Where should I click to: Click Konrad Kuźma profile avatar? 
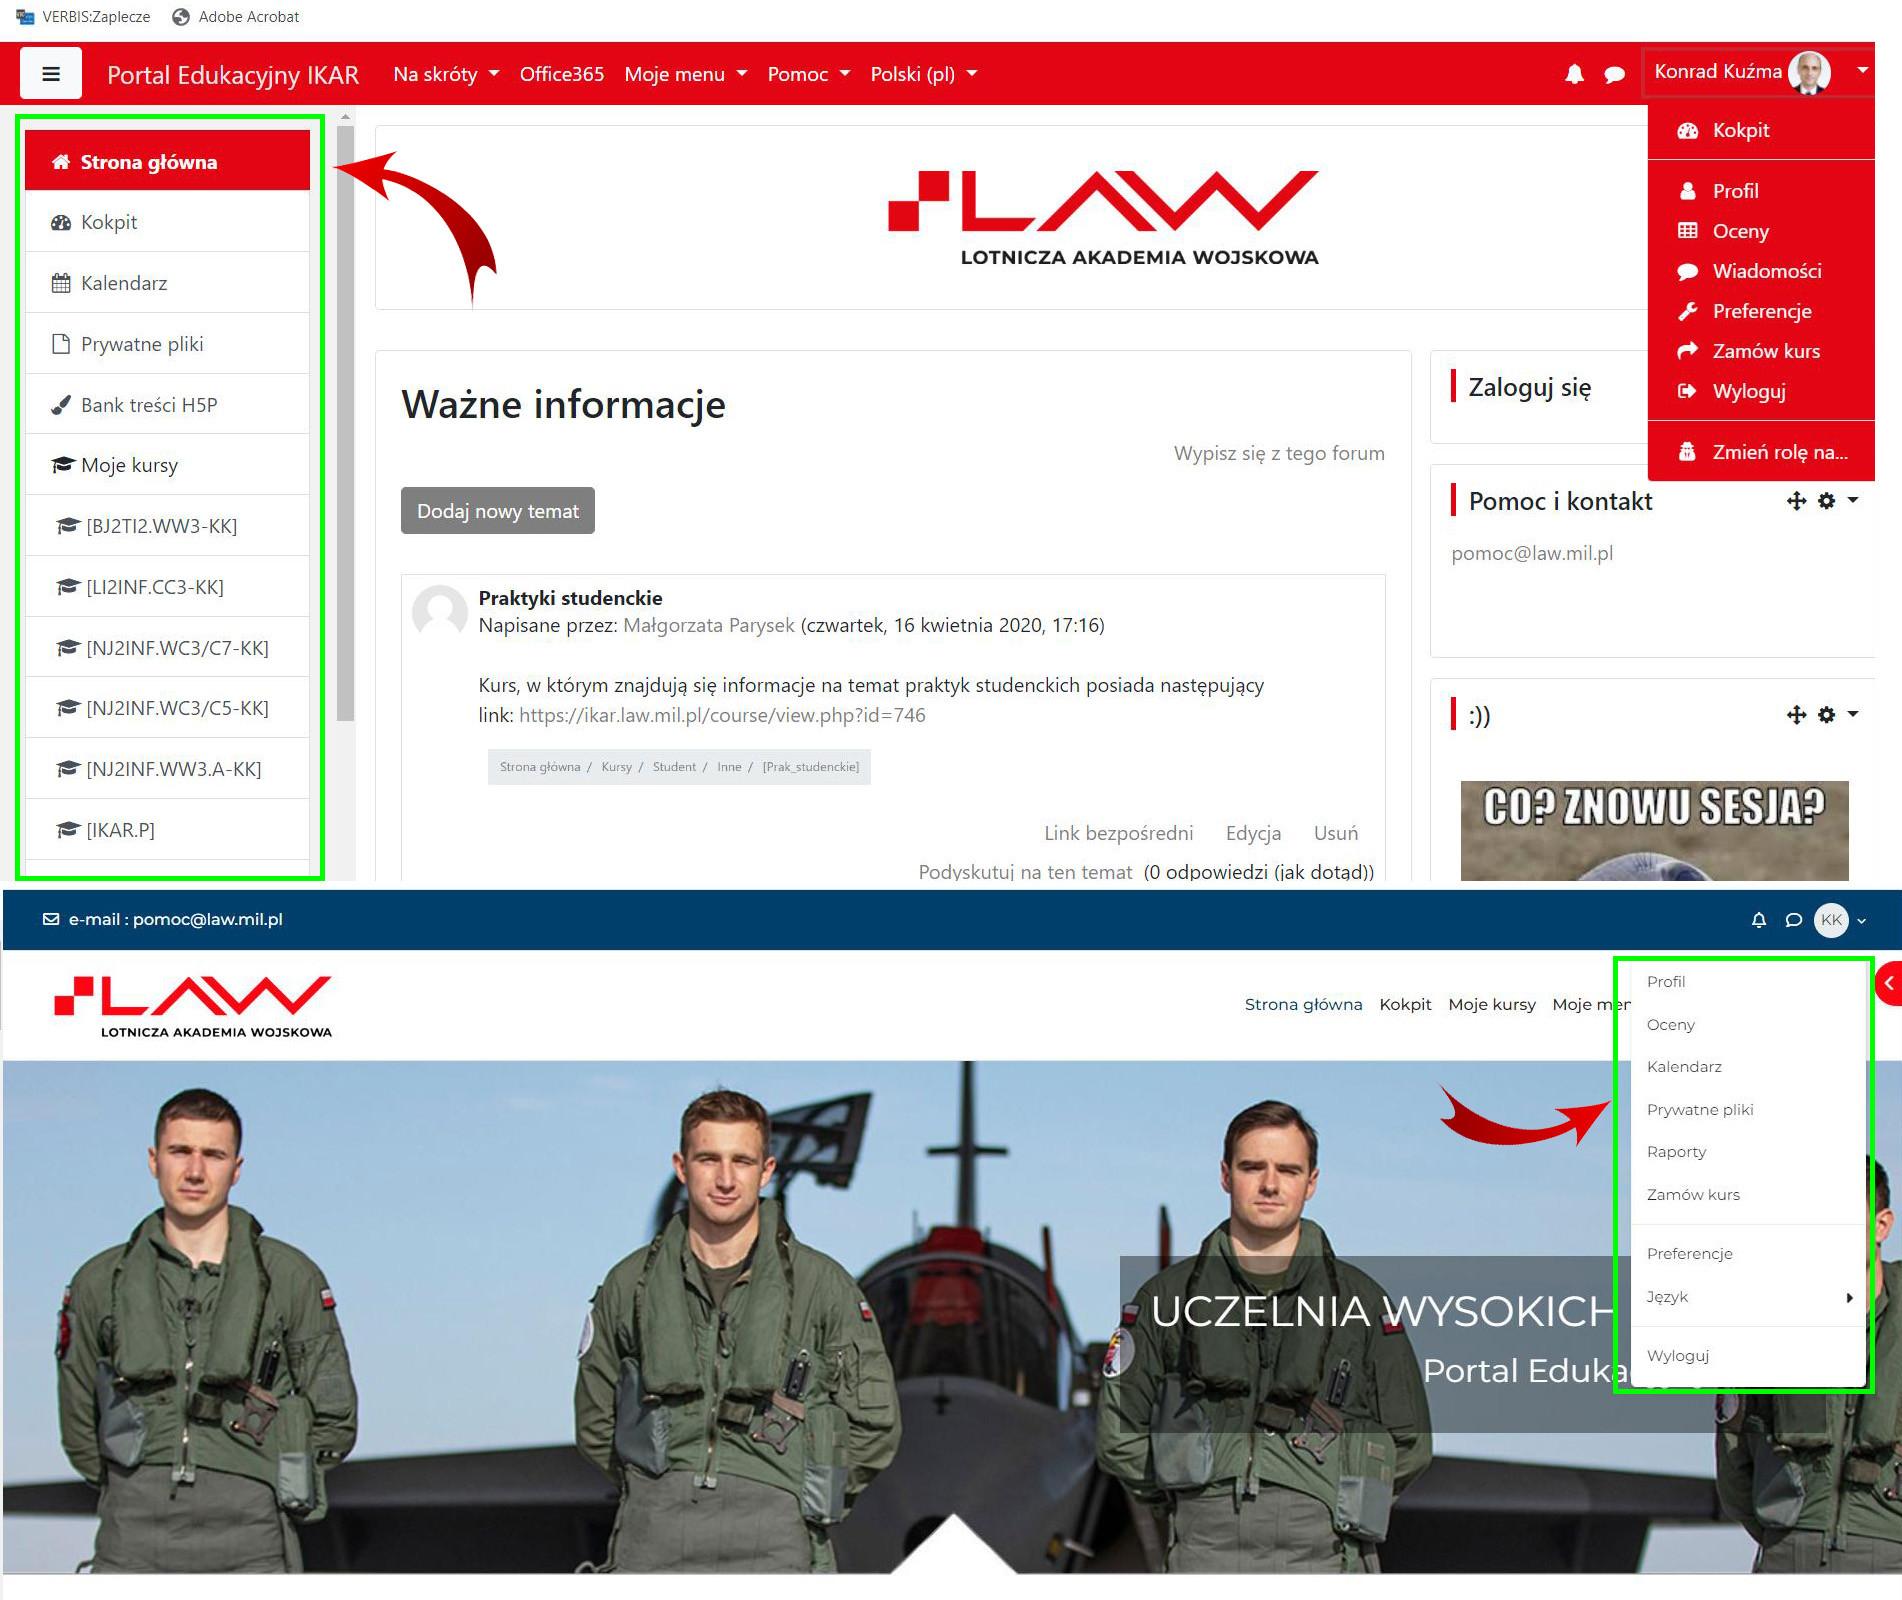1809,72
